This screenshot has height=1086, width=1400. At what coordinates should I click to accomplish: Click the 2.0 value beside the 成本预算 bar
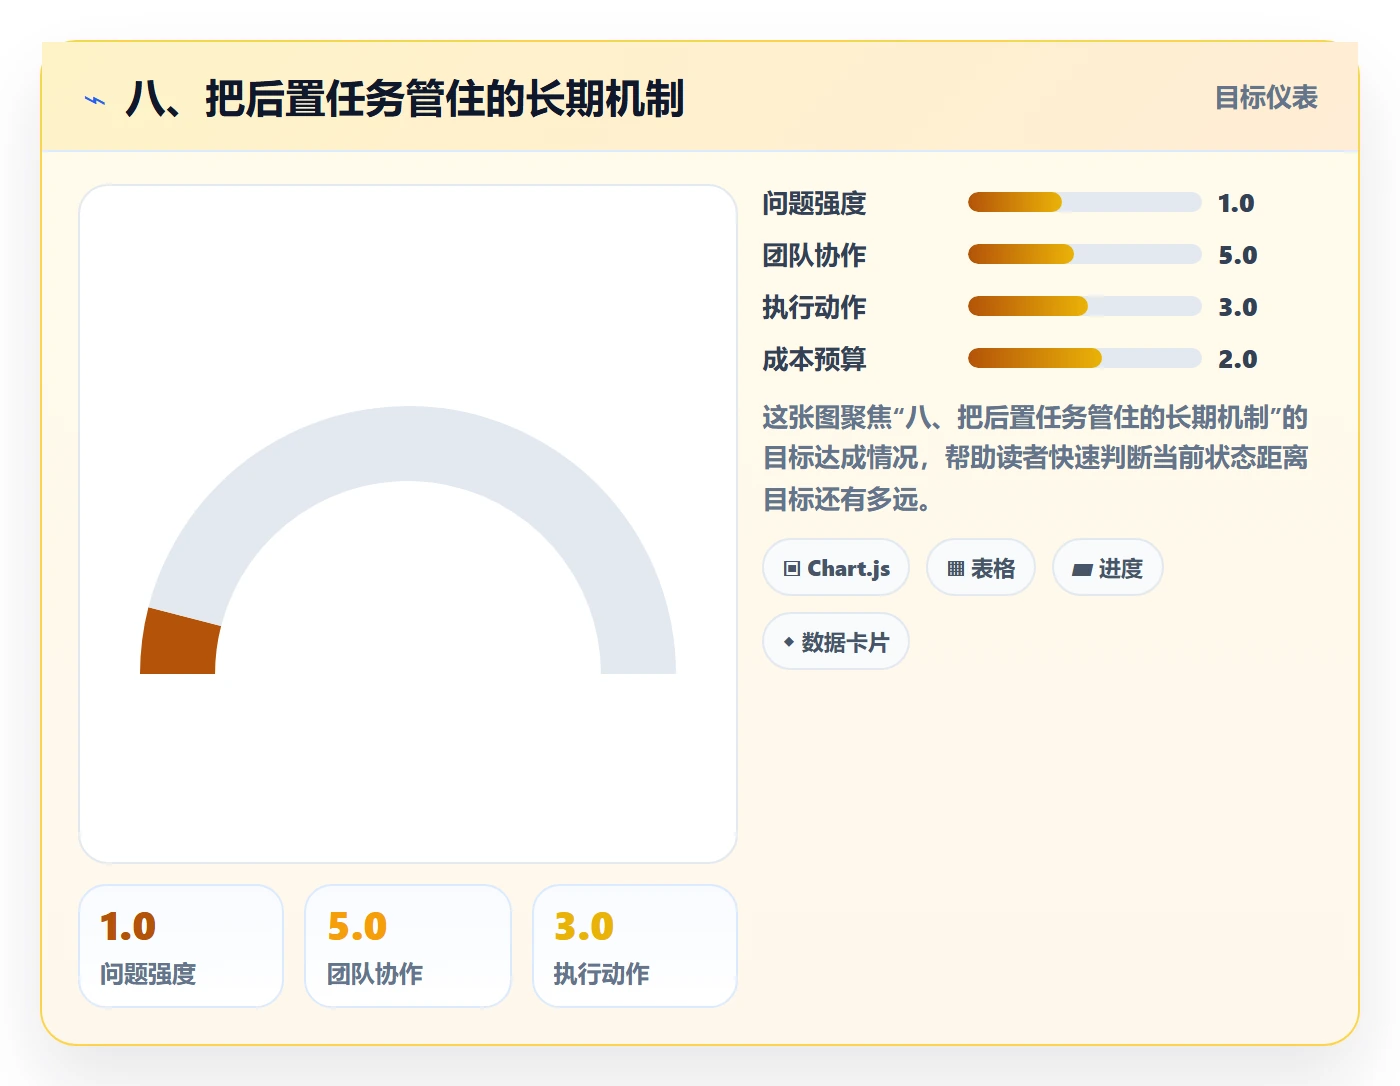1237,359
